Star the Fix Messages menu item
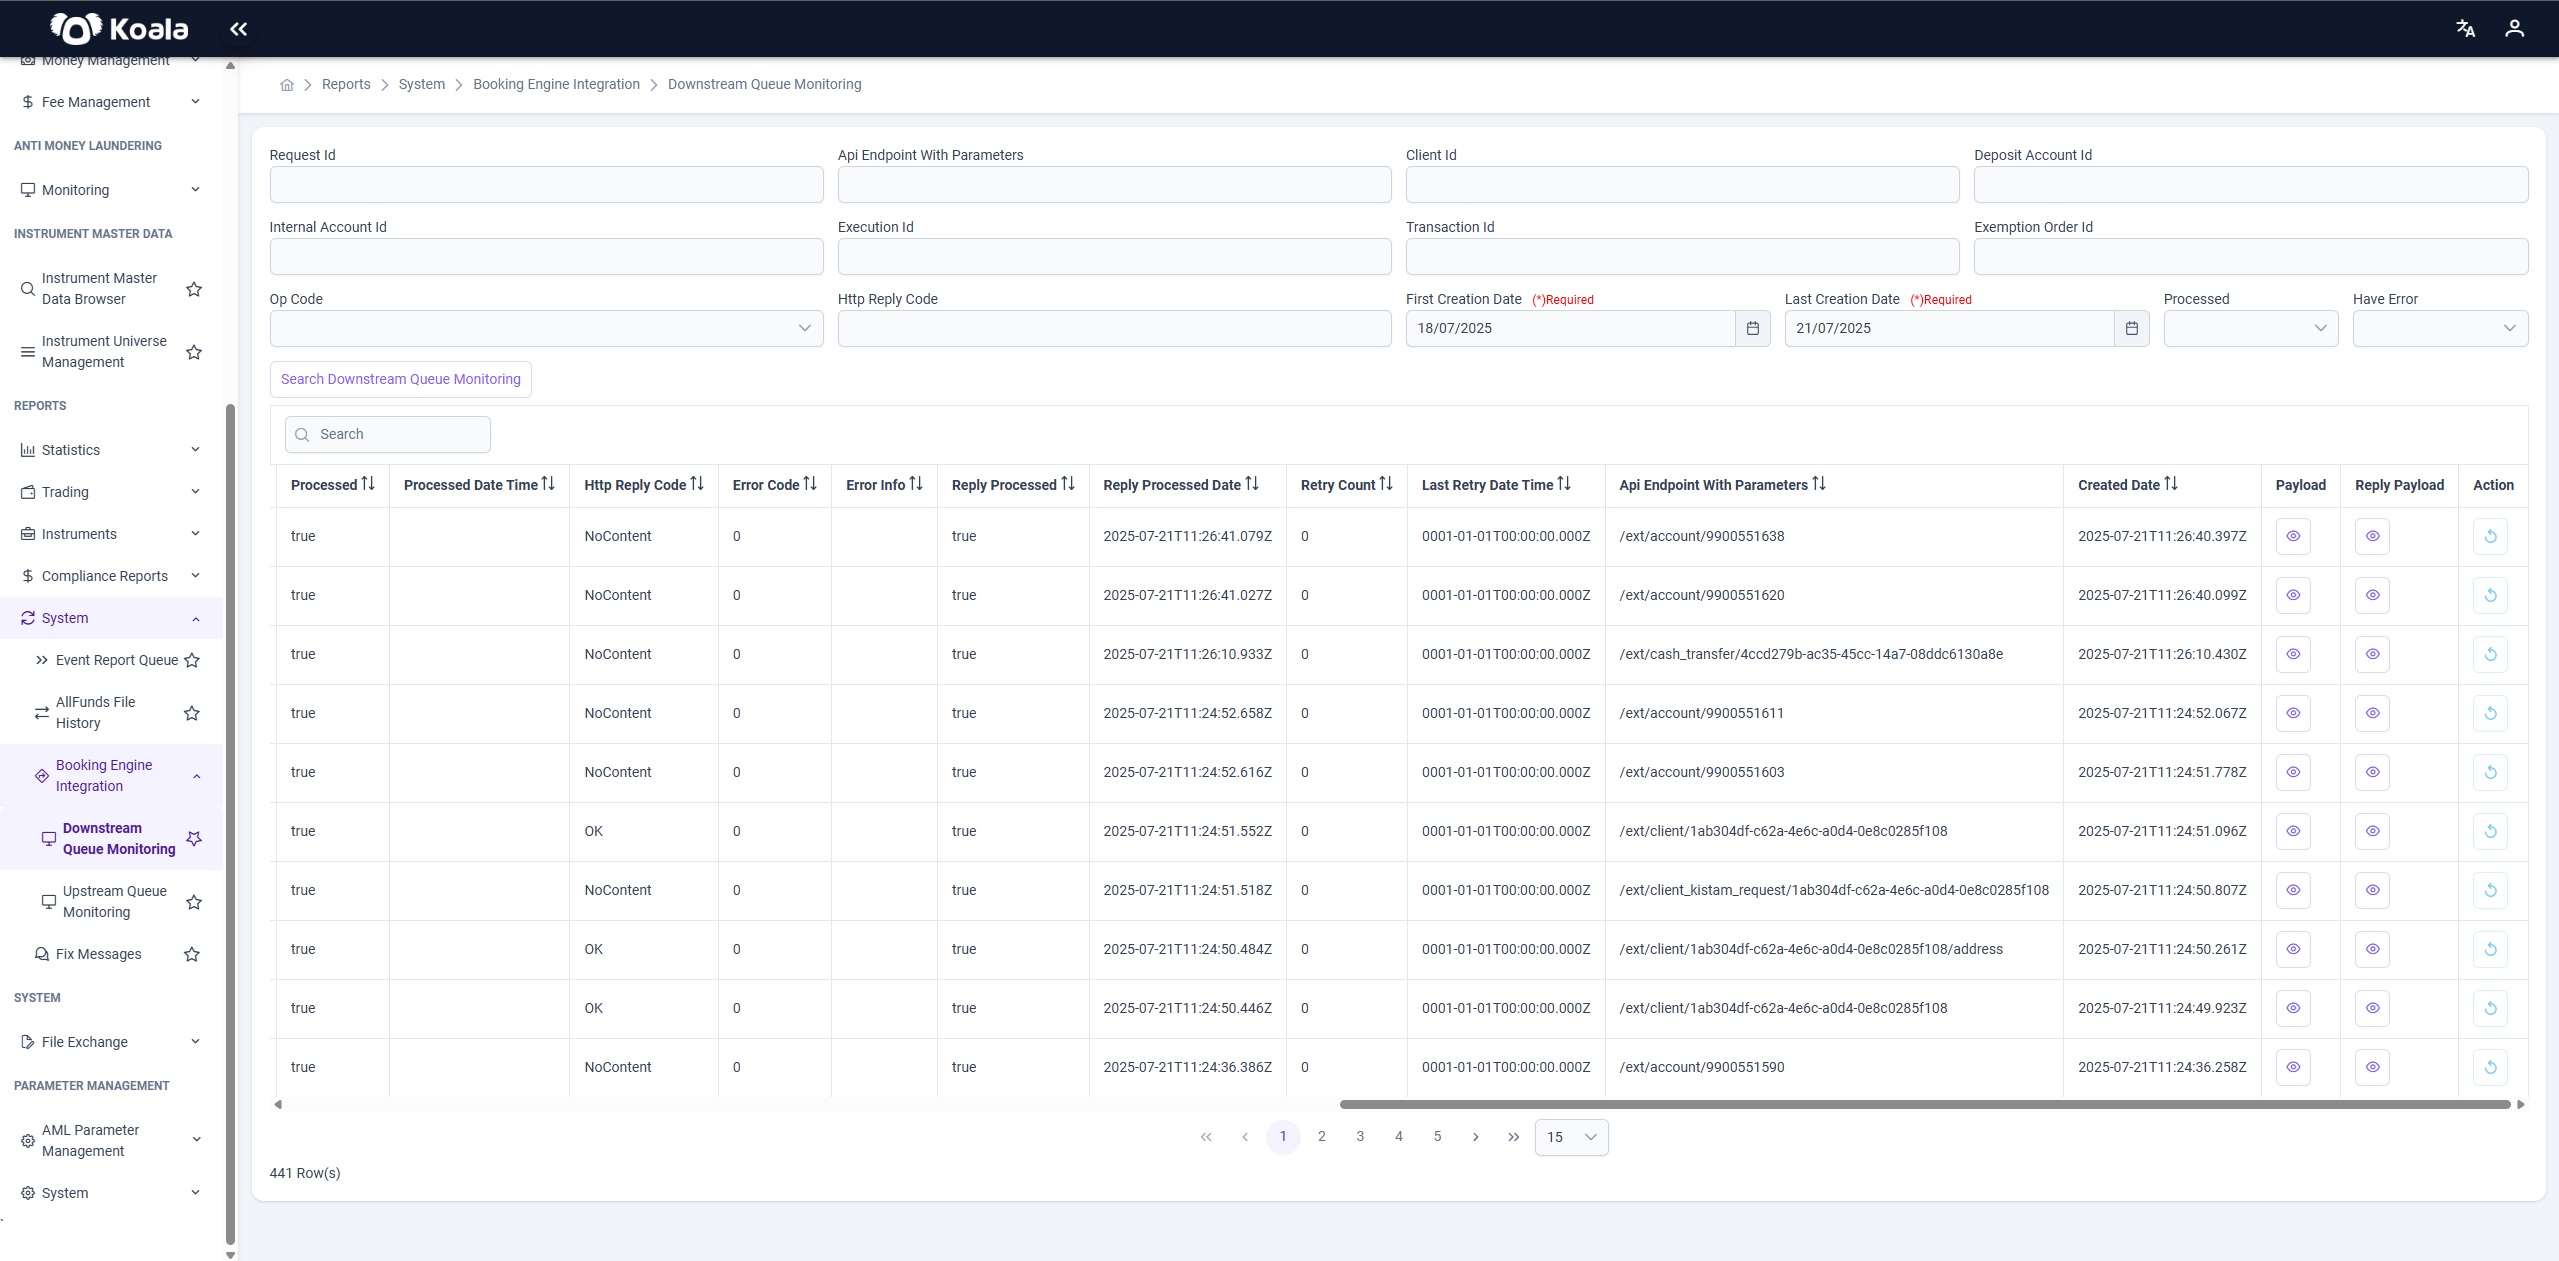The image size is (2559, 1261). point(192,954)
